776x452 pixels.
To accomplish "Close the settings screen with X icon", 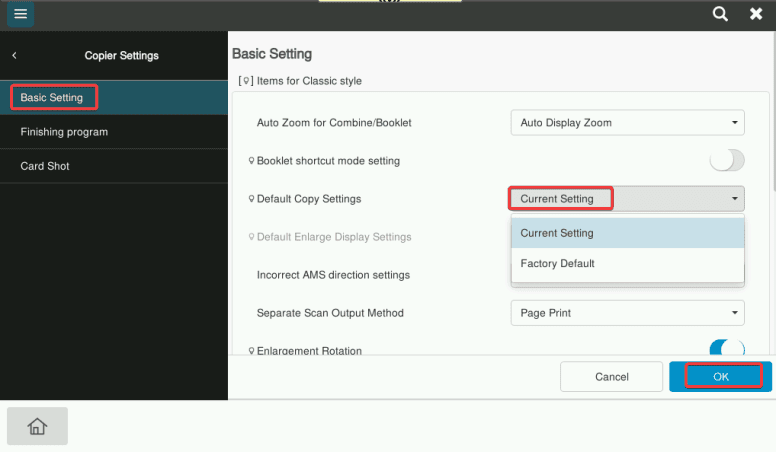I will tap(756, 14).
